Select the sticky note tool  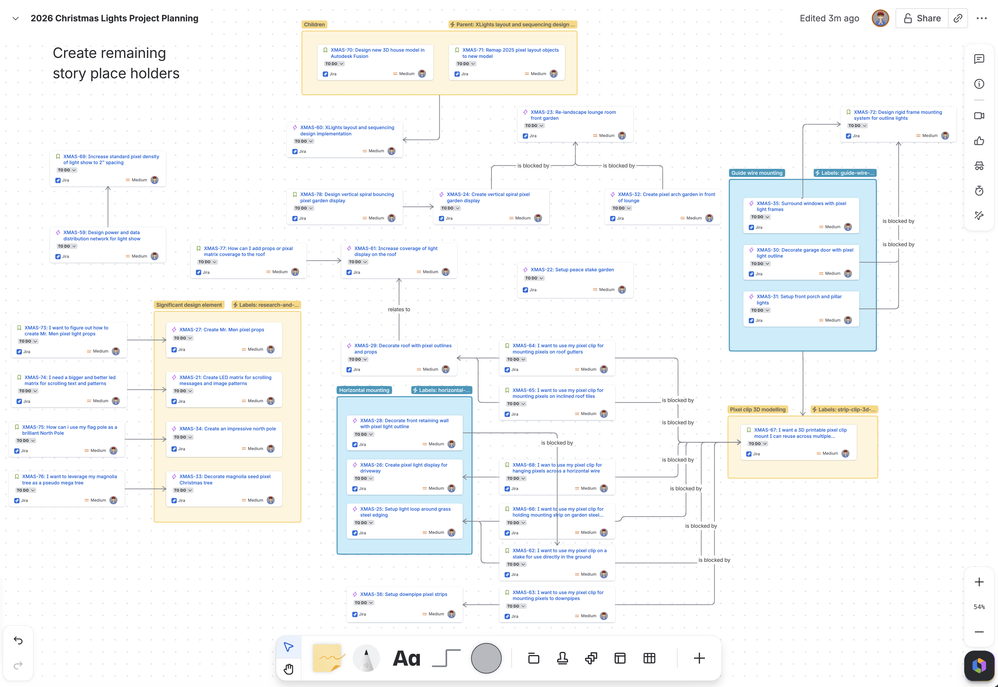click(328, 658)
